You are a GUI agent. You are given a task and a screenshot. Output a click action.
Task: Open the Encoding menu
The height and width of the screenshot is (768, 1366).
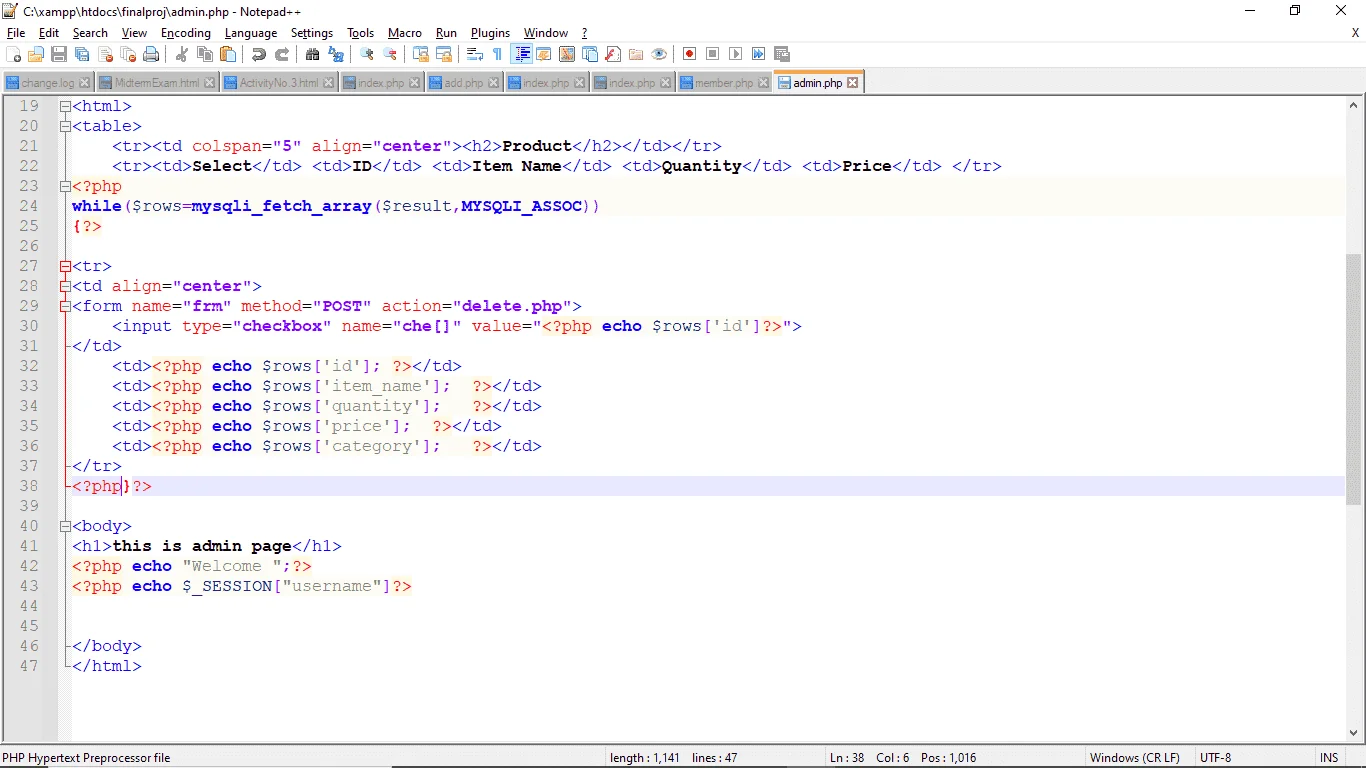(x=186, y=33)
